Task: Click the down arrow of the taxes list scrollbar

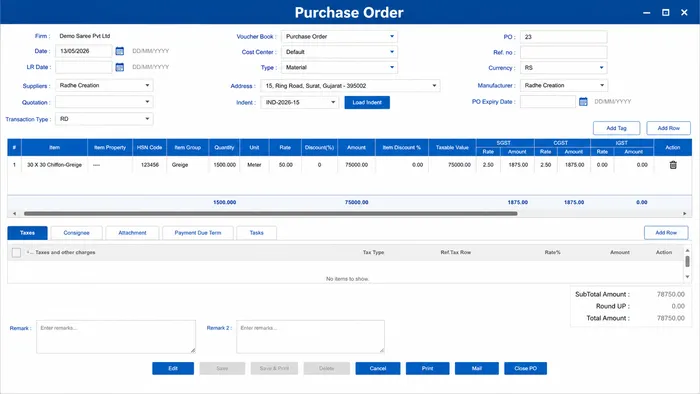Action: coord(688,277)
